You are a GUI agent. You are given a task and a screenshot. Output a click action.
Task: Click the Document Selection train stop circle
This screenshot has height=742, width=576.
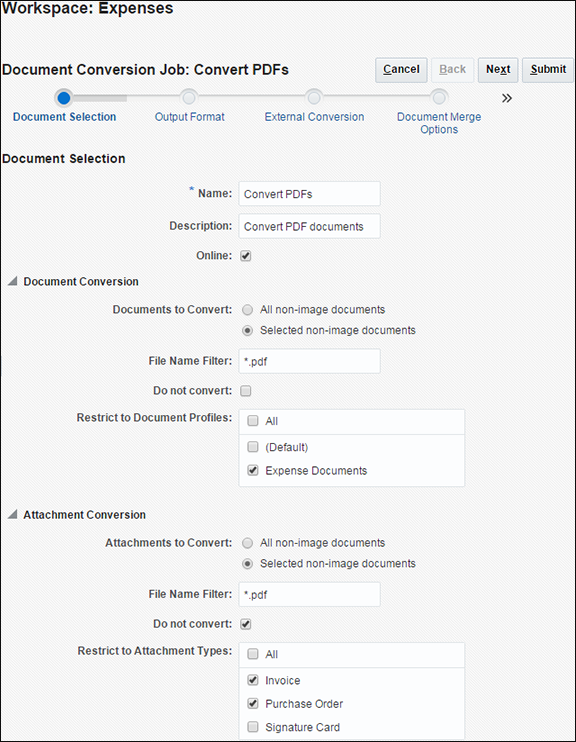[x=64, y=98]
